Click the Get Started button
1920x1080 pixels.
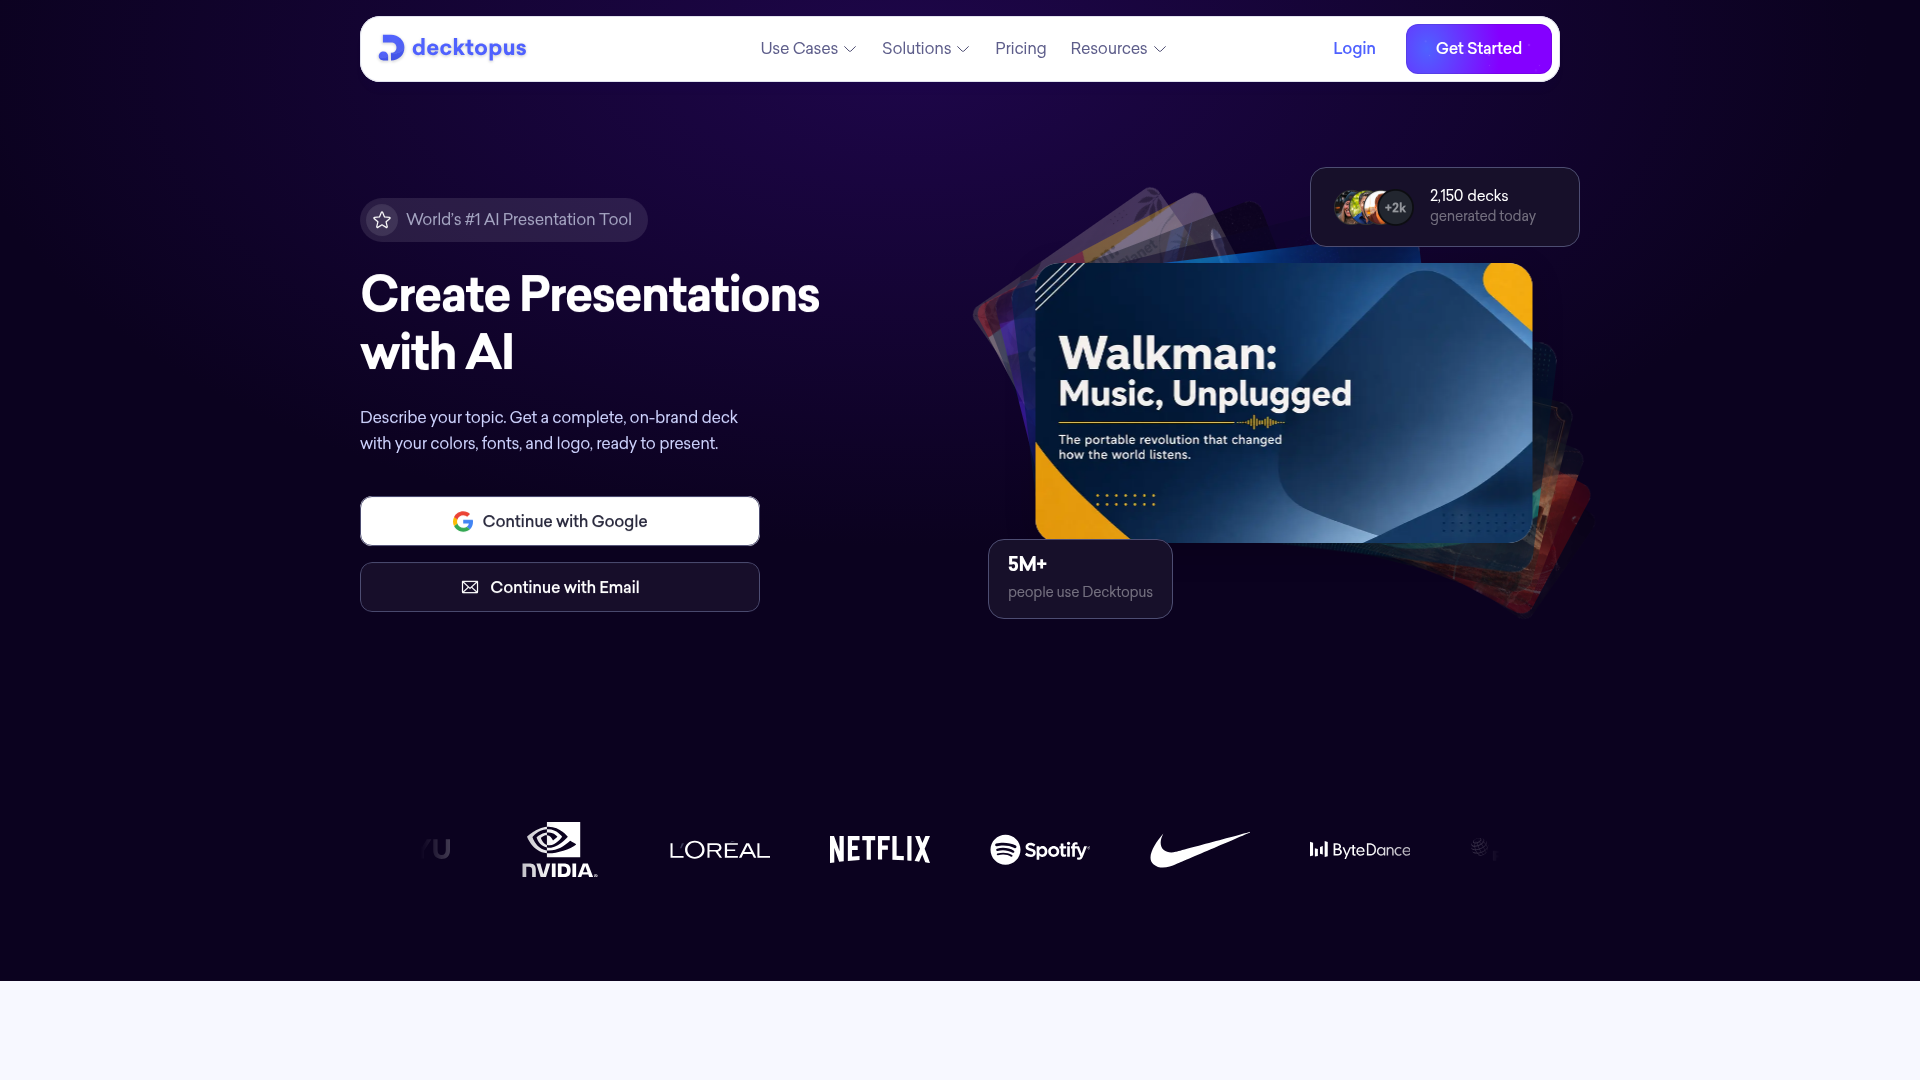[x=1478, y=49]
